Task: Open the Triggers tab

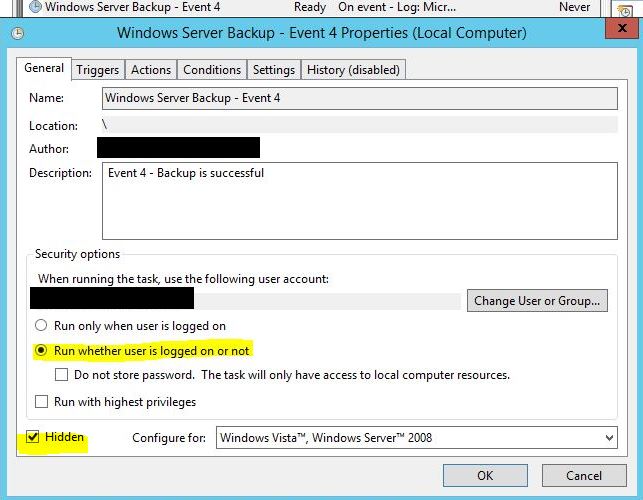Action: coord(98,70)
